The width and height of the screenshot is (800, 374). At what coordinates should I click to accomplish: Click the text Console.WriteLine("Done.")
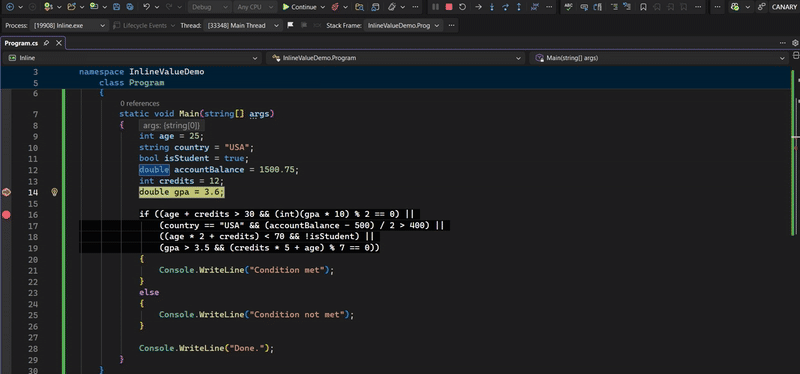point(204,348)
